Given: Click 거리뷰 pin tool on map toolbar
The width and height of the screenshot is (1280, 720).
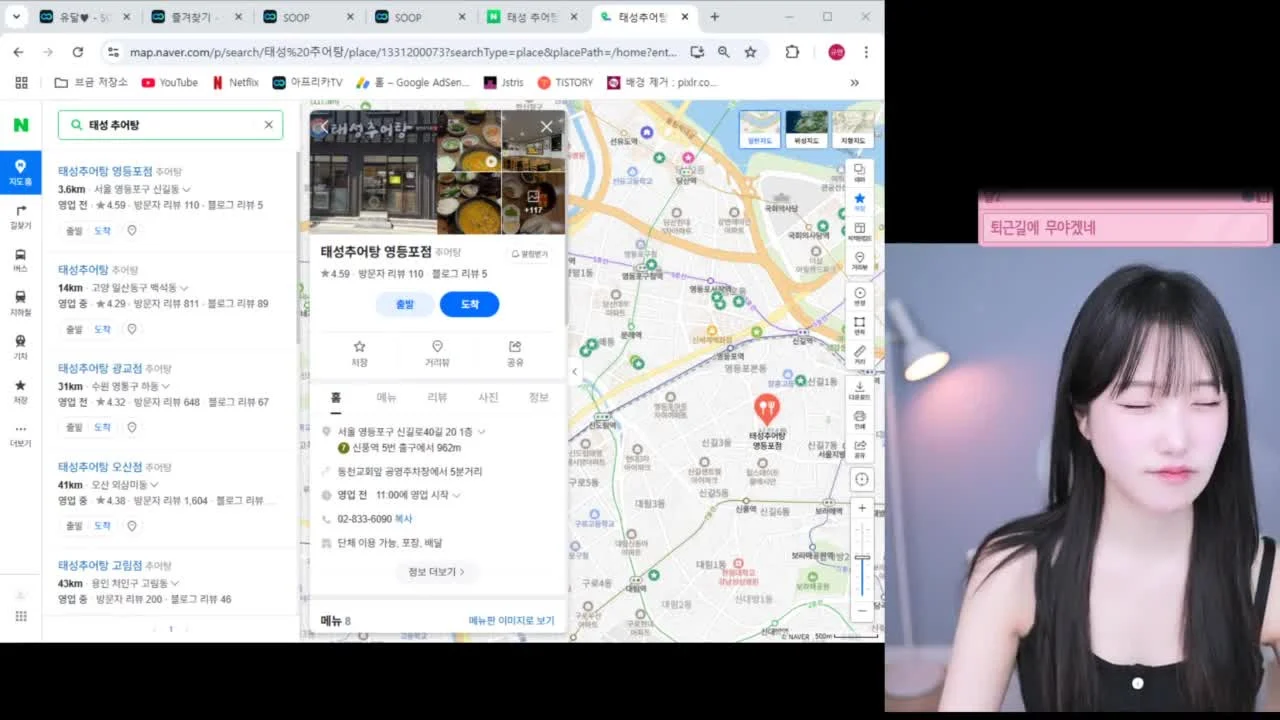Looking at the screenshot, I should (859, 261).
